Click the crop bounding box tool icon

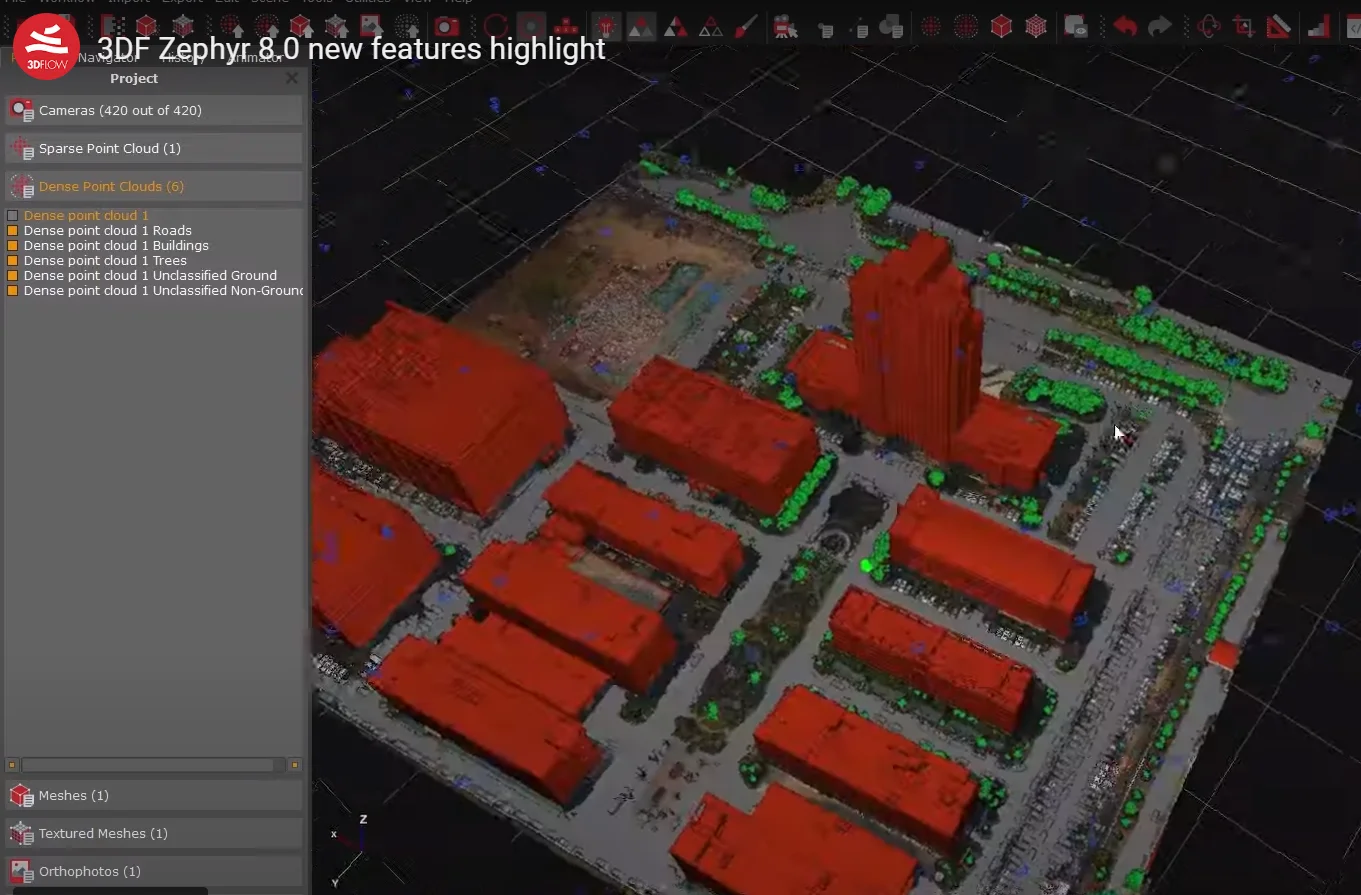point(1243,27)
